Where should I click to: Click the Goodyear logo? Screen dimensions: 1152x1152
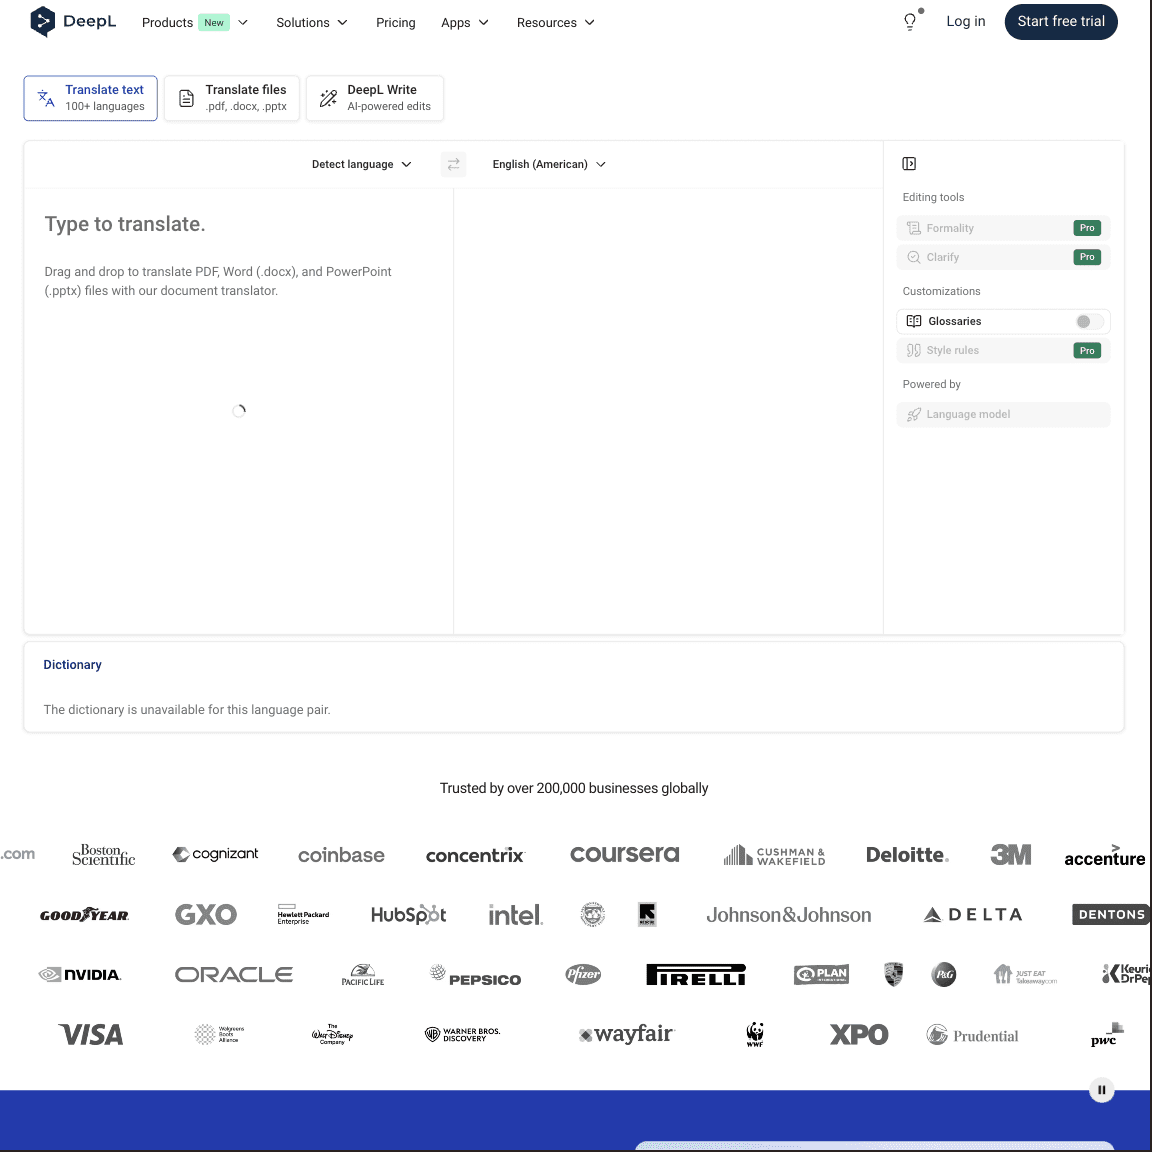84,915
